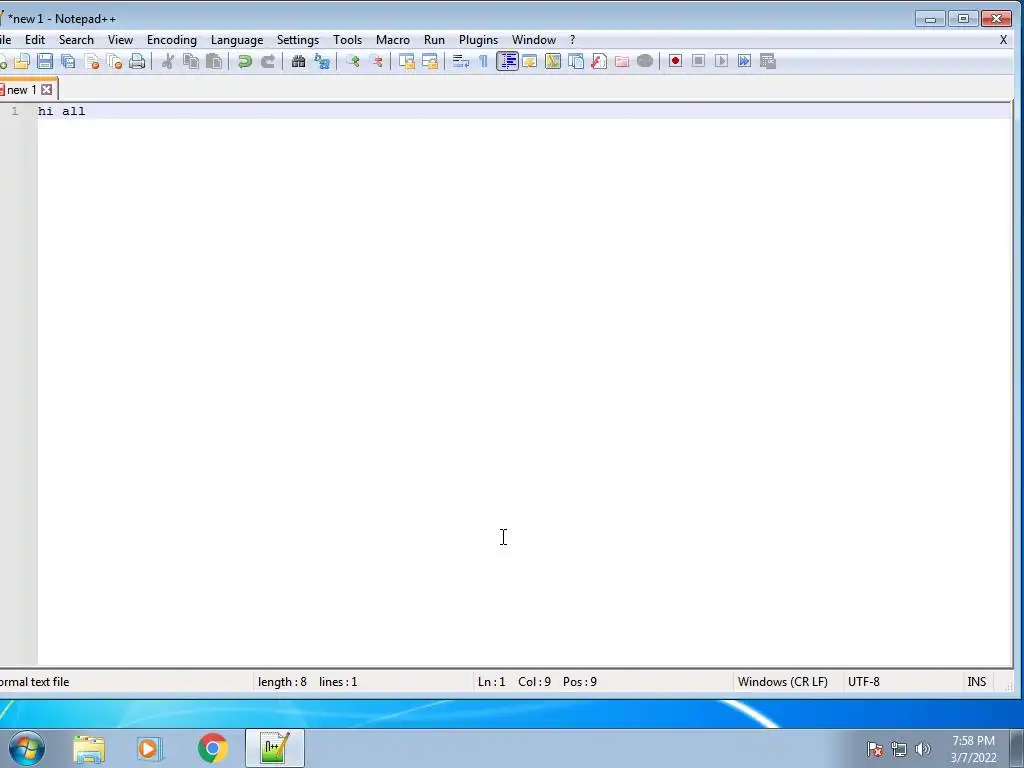Viewport: 1024px width, 768px height.
Task: Open the Settings menu
Action: 298,40
